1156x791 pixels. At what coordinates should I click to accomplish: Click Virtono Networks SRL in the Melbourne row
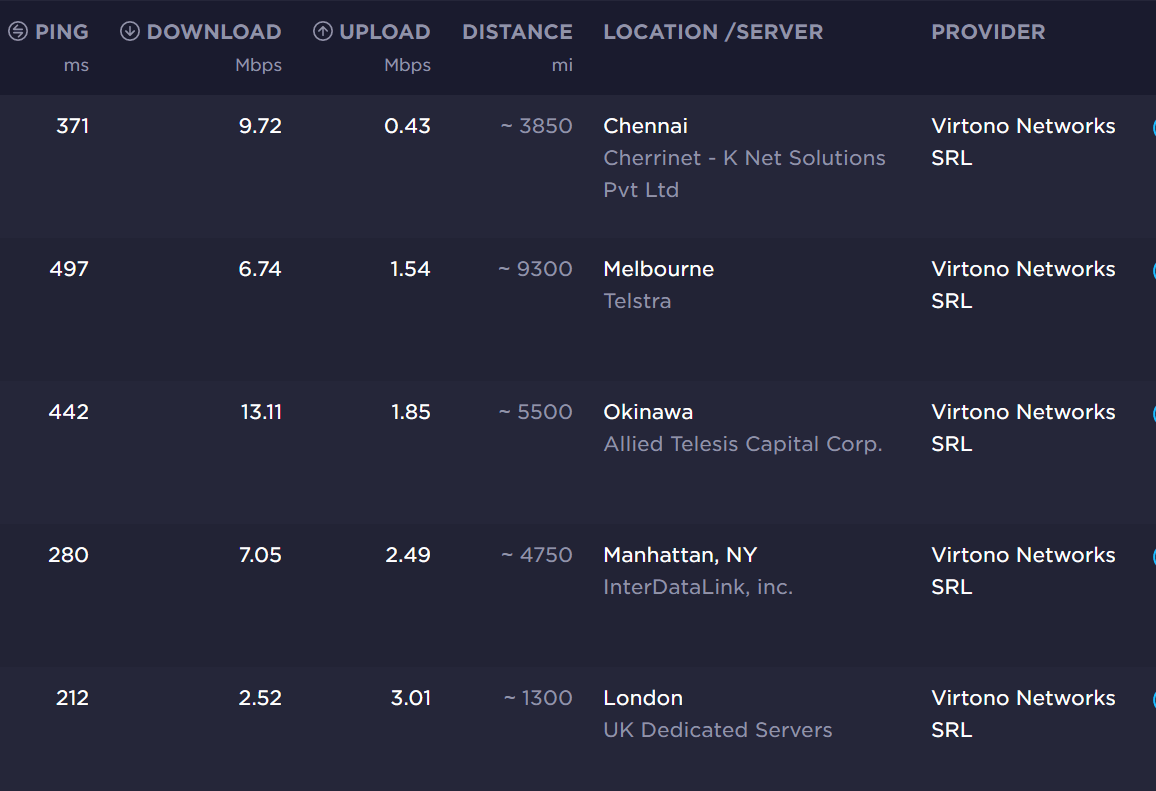pyautogui.click(x=1023, y=285)
